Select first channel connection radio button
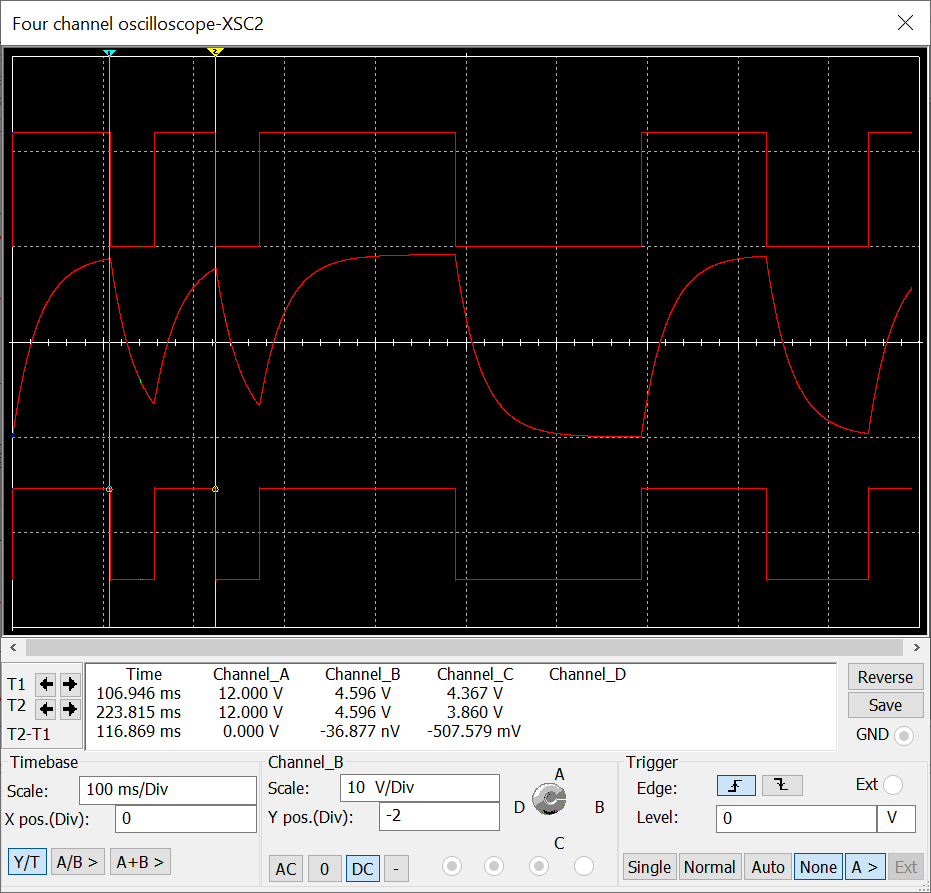 452,866
